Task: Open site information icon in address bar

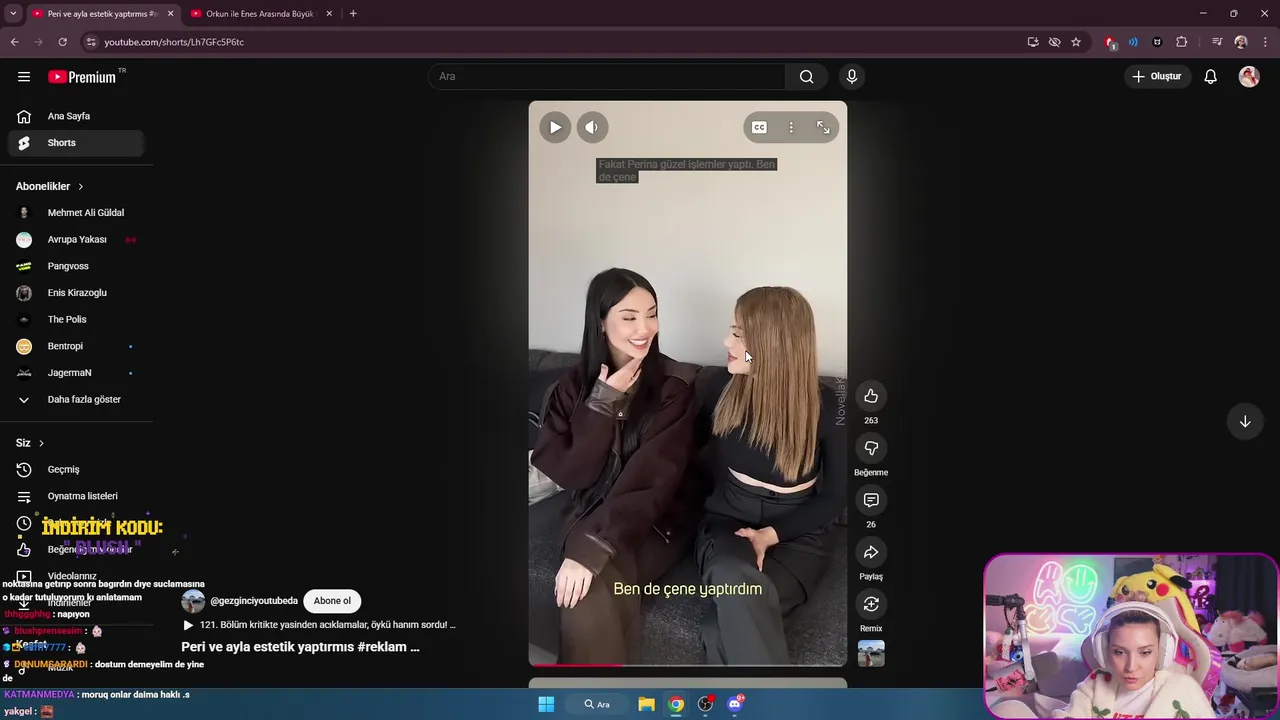Action: point(91,42)
